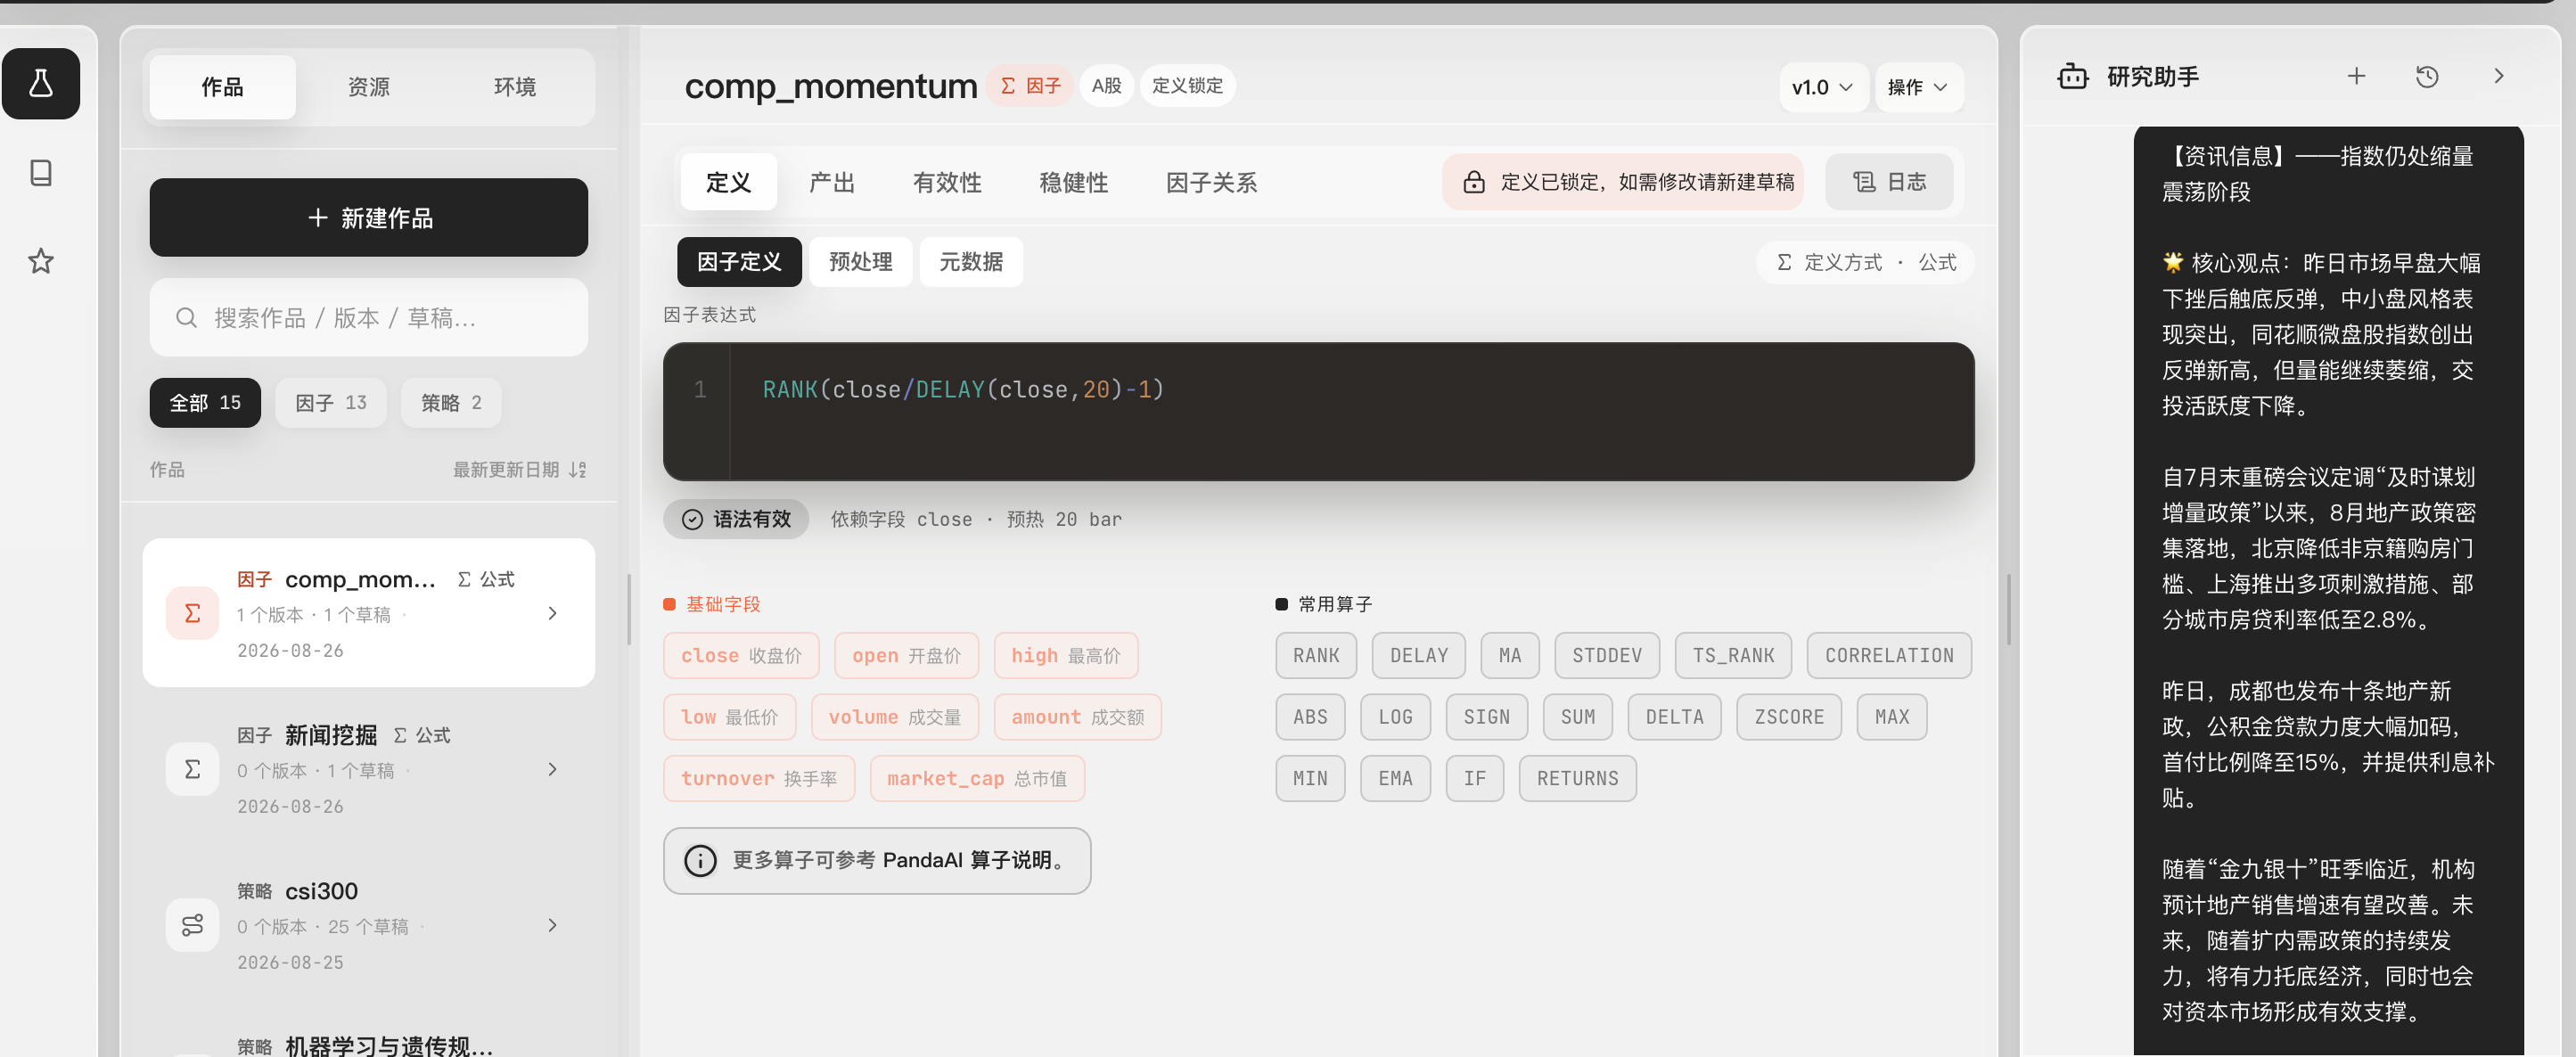Click the 新建作品 button
2576x1057 pixels.
368,218
